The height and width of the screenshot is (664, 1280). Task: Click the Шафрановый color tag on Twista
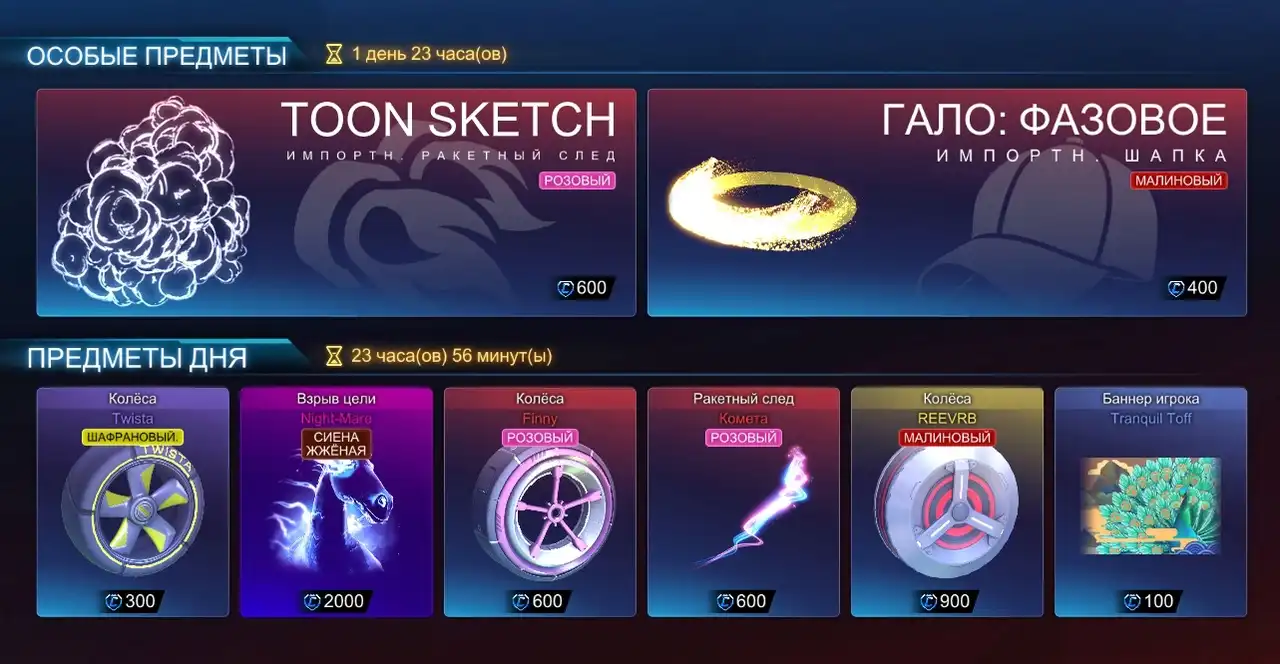(132, 438)
